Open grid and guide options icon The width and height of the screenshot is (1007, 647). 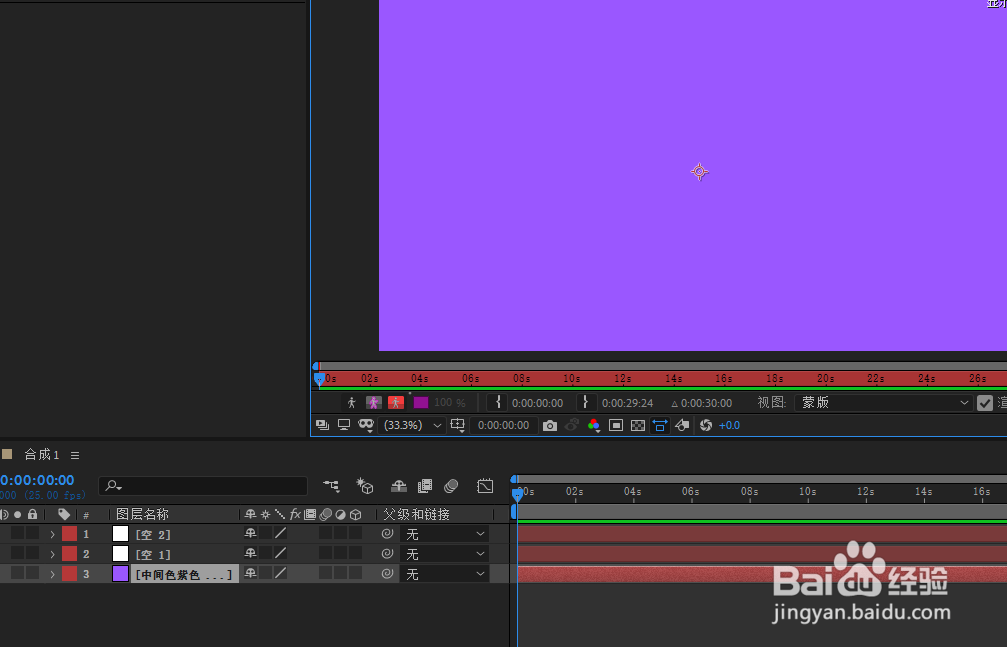point(457,425)
